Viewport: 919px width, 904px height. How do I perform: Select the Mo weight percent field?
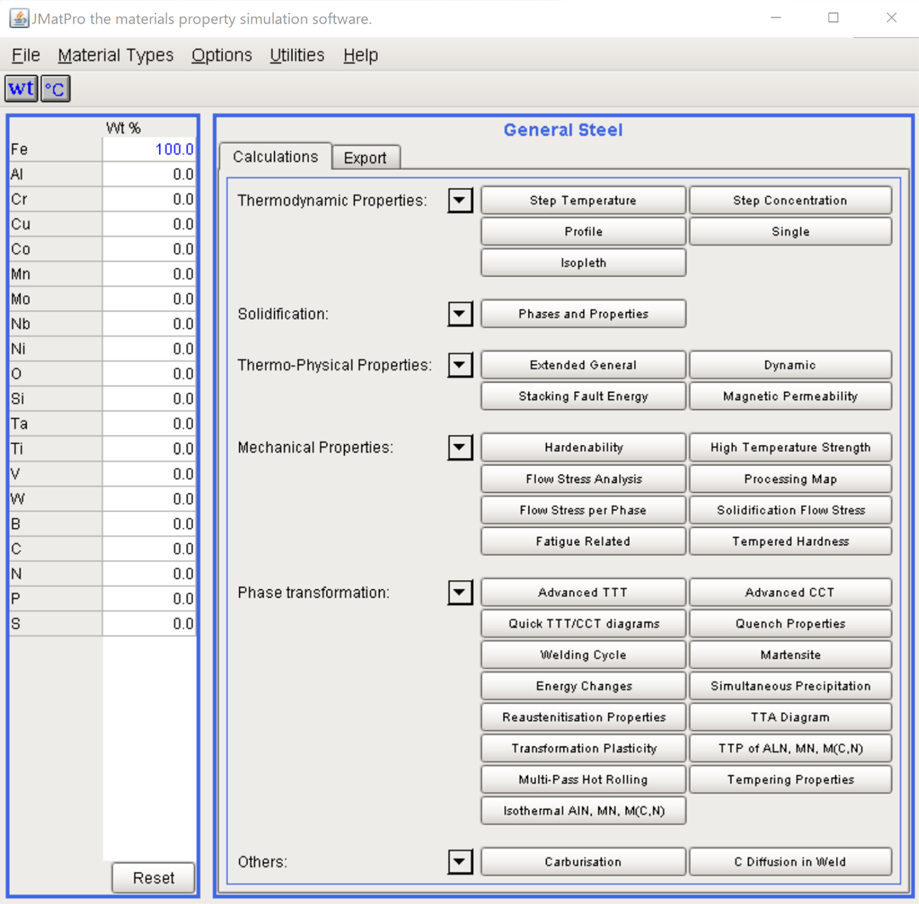(149, 299)
